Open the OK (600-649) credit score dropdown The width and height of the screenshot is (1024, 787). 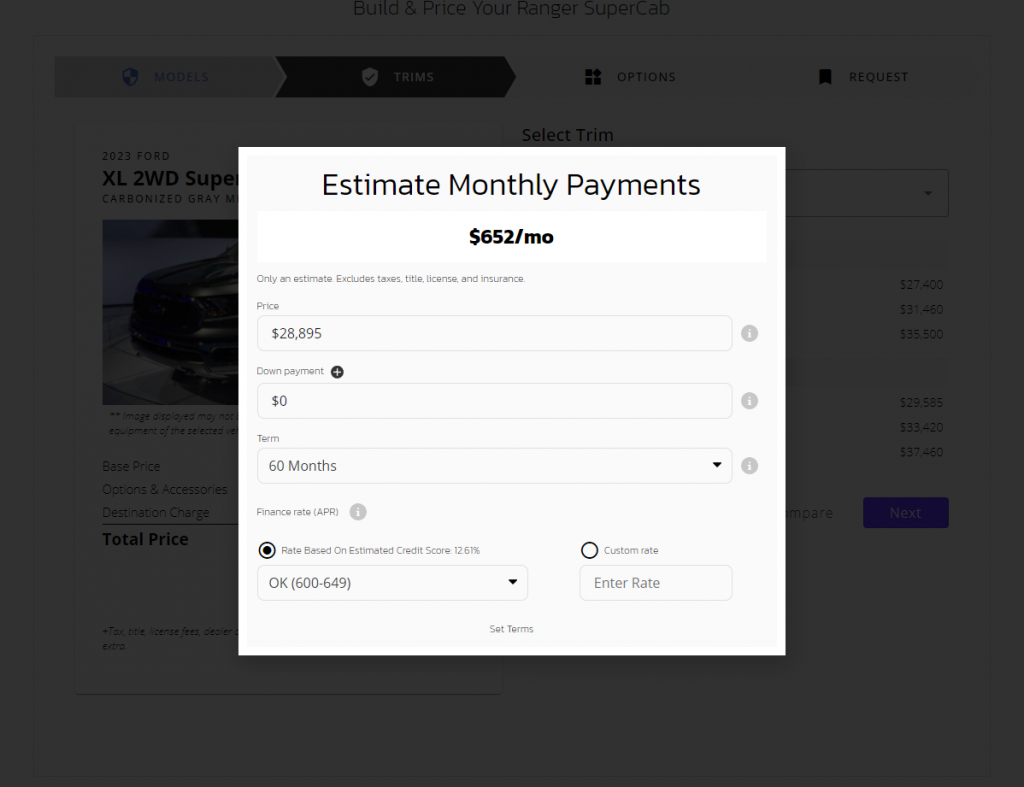[x=392, y=583]
